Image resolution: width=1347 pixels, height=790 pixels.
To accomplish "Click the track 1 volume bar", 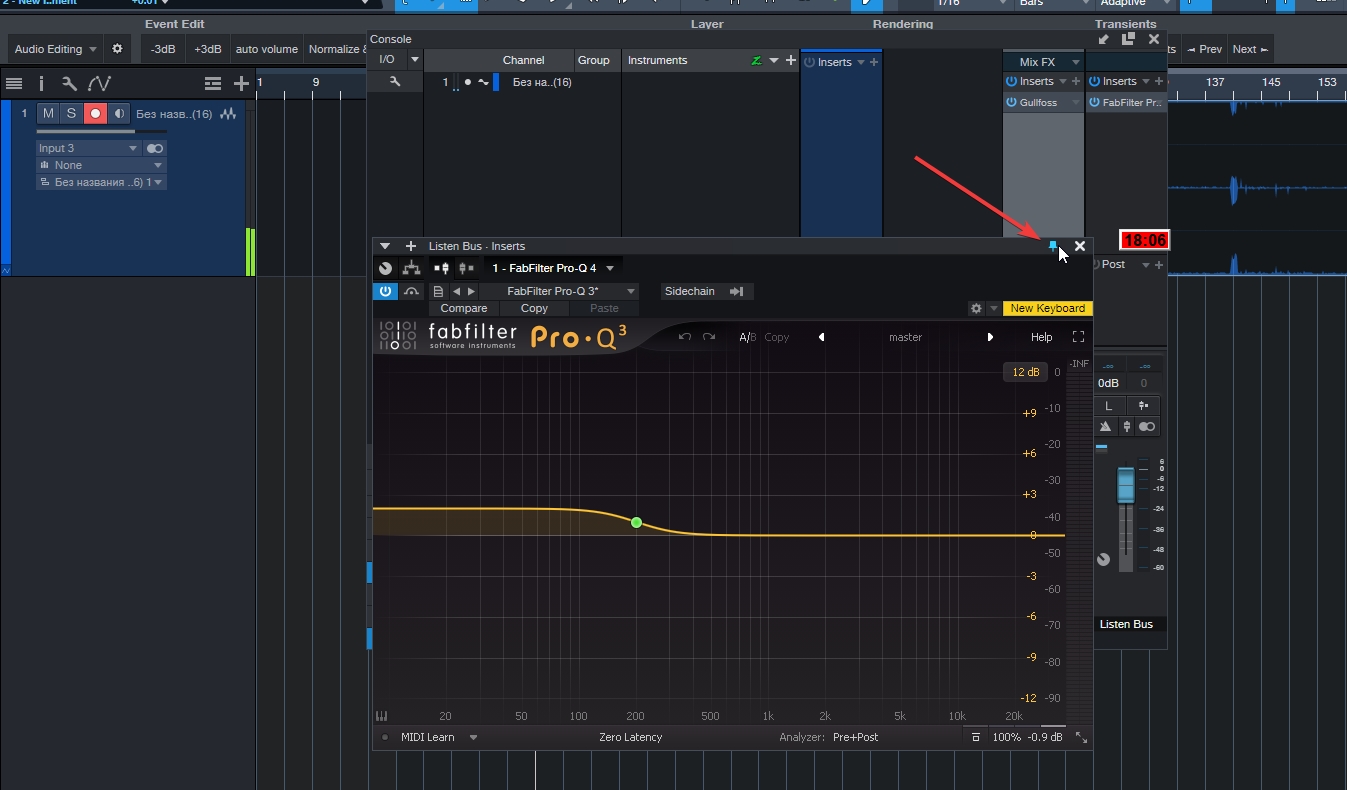I will [x=100, y=131].
